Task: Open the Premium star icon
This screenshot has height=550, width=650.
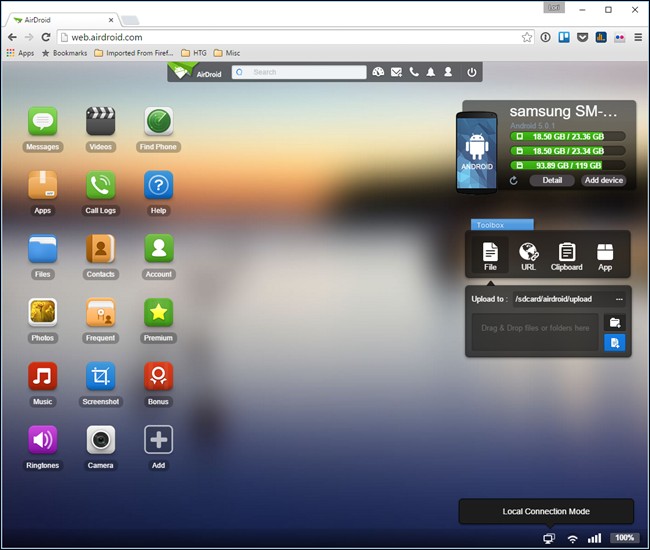Action: pyautogui.click(x=158, y=312)
